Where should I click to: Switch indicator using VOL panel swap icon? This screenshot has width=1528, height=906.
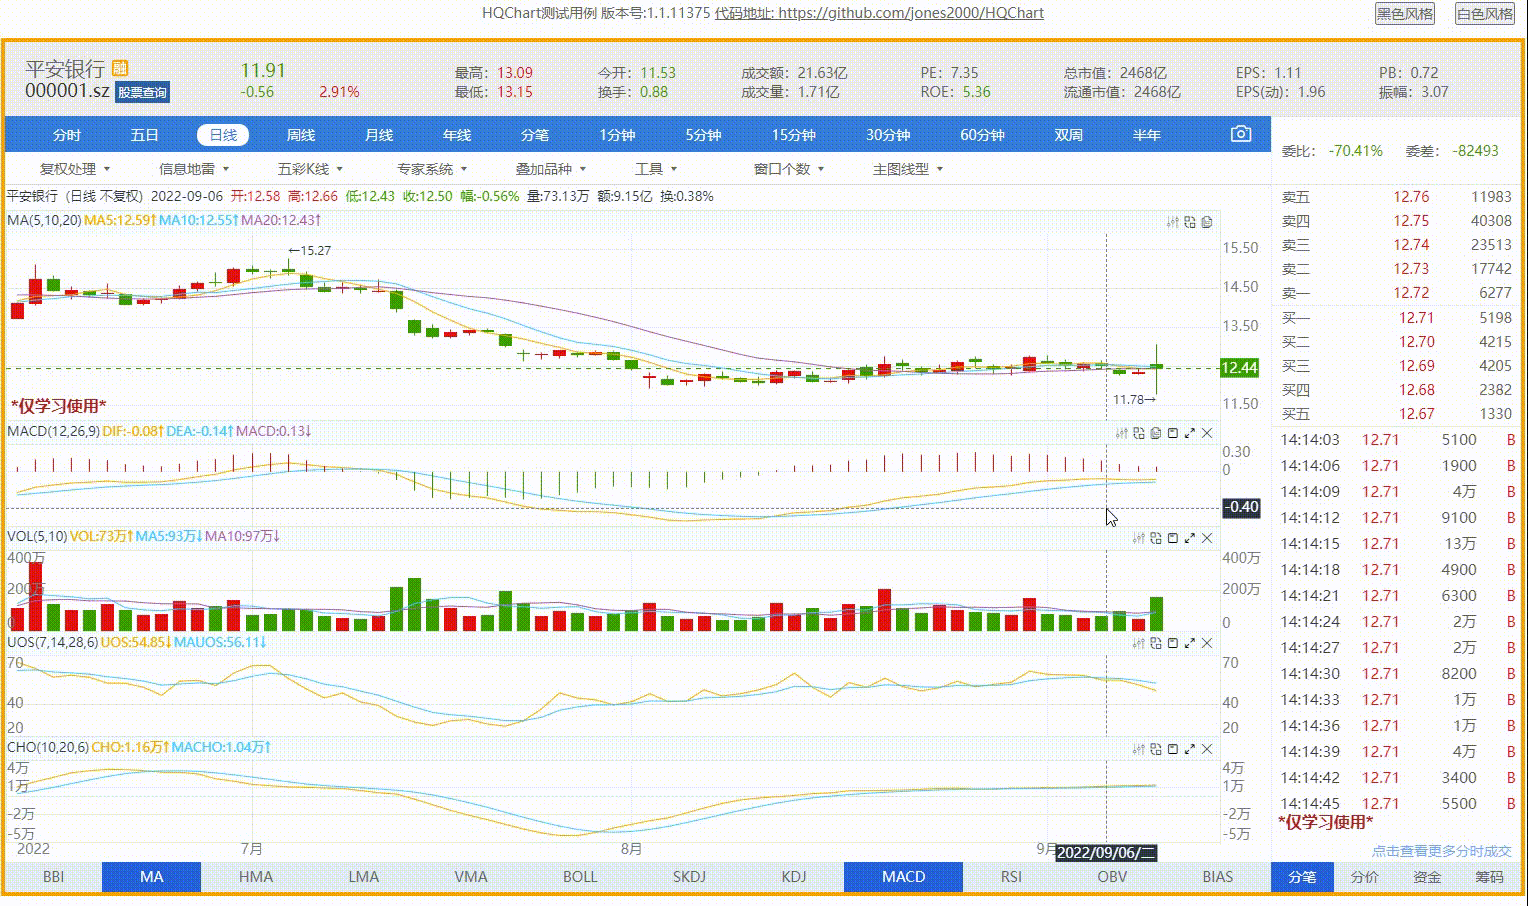point(1155,538)
